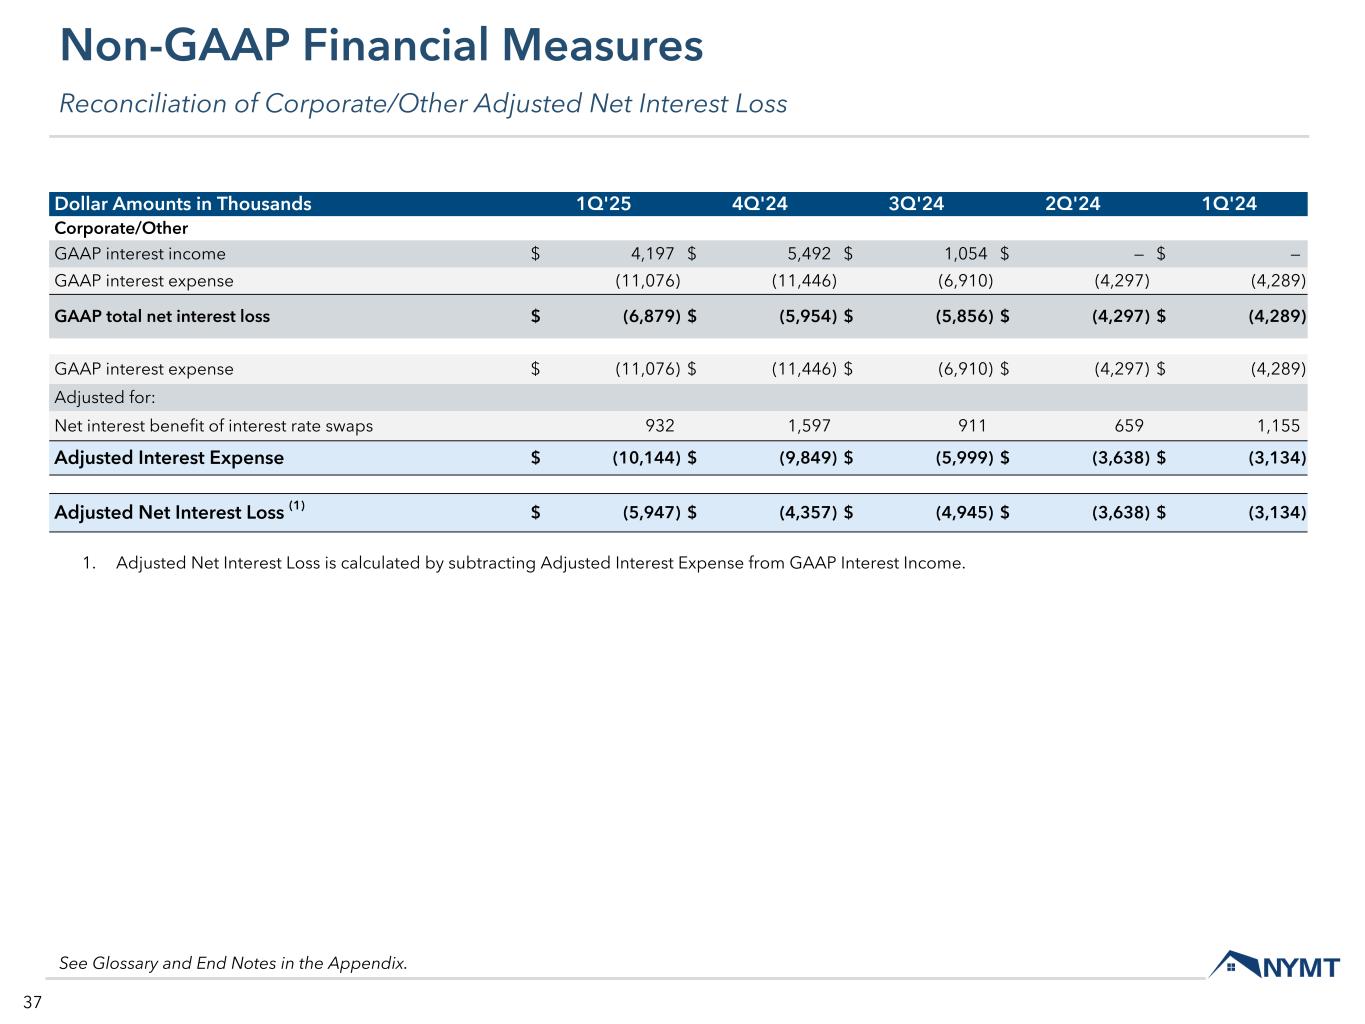Click the 3Q'24 column header
Screen dimensions: 1365x1024
[x=916, y=204]
